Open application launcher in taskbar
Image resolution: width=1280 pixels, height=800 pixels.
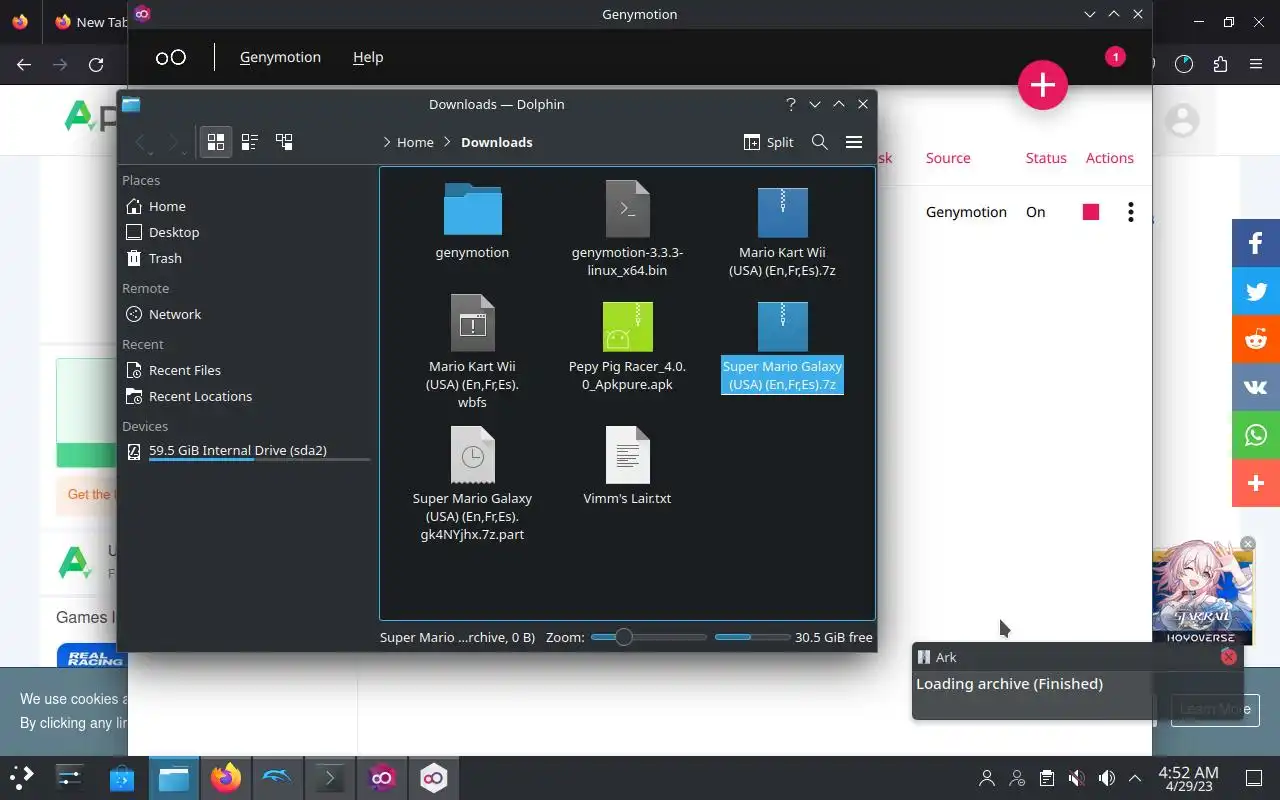pyautogui.click(x=22, y=777)
